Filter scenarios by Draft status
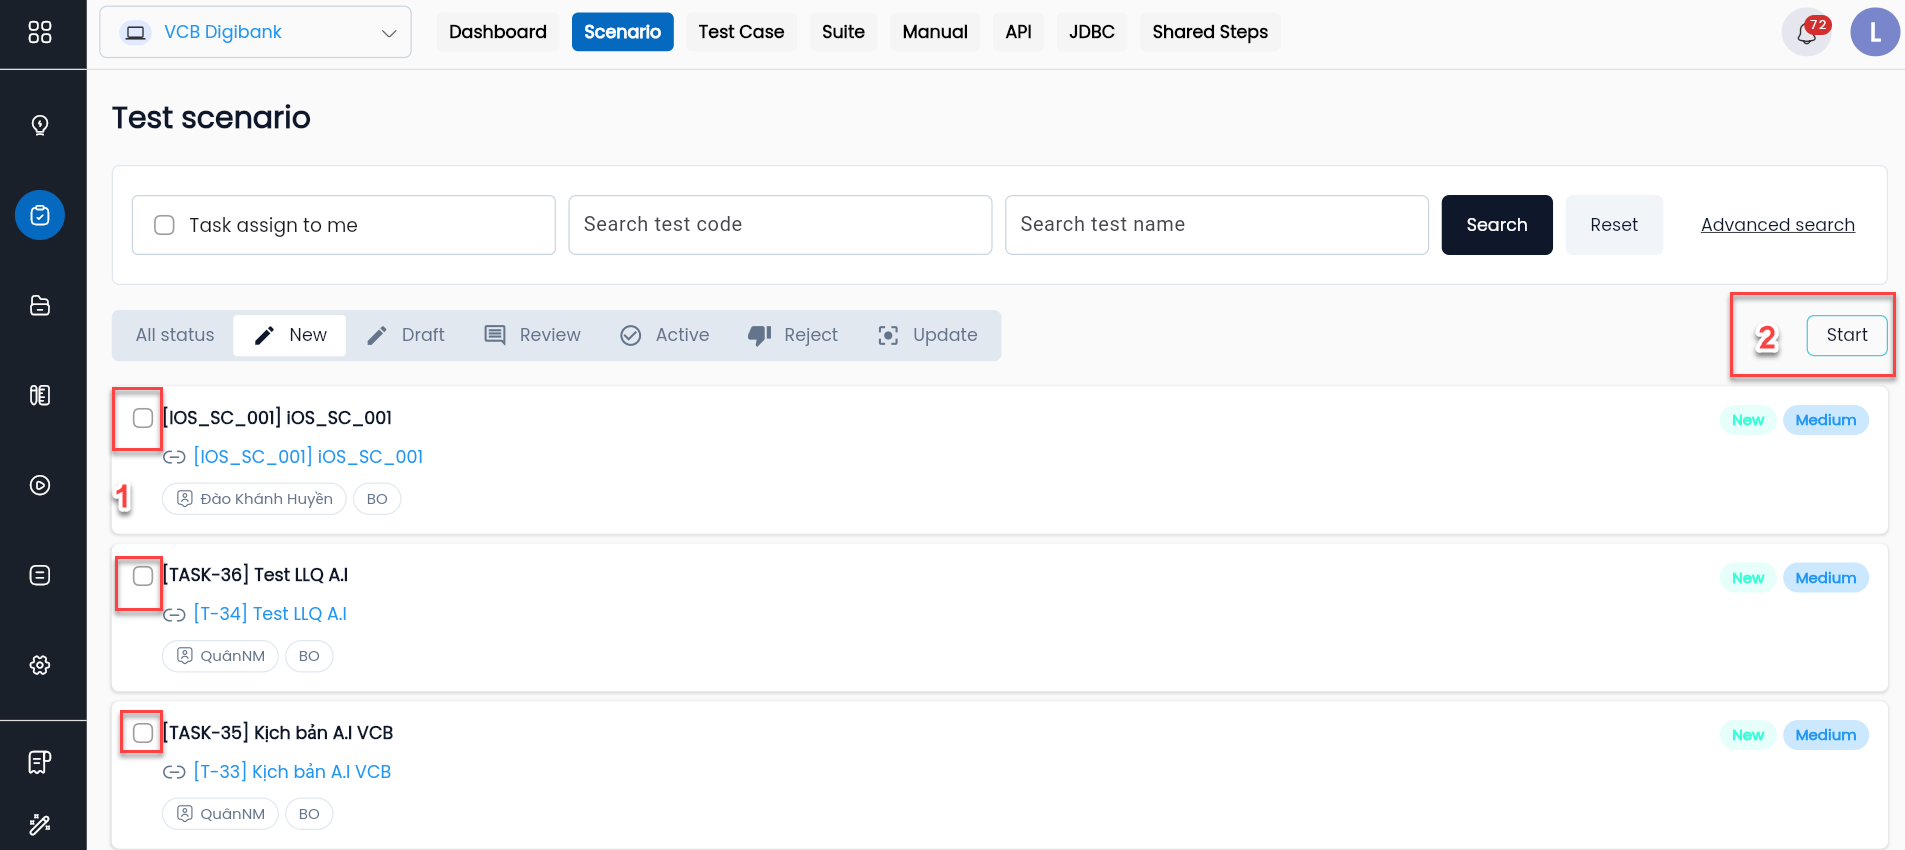 406,335
